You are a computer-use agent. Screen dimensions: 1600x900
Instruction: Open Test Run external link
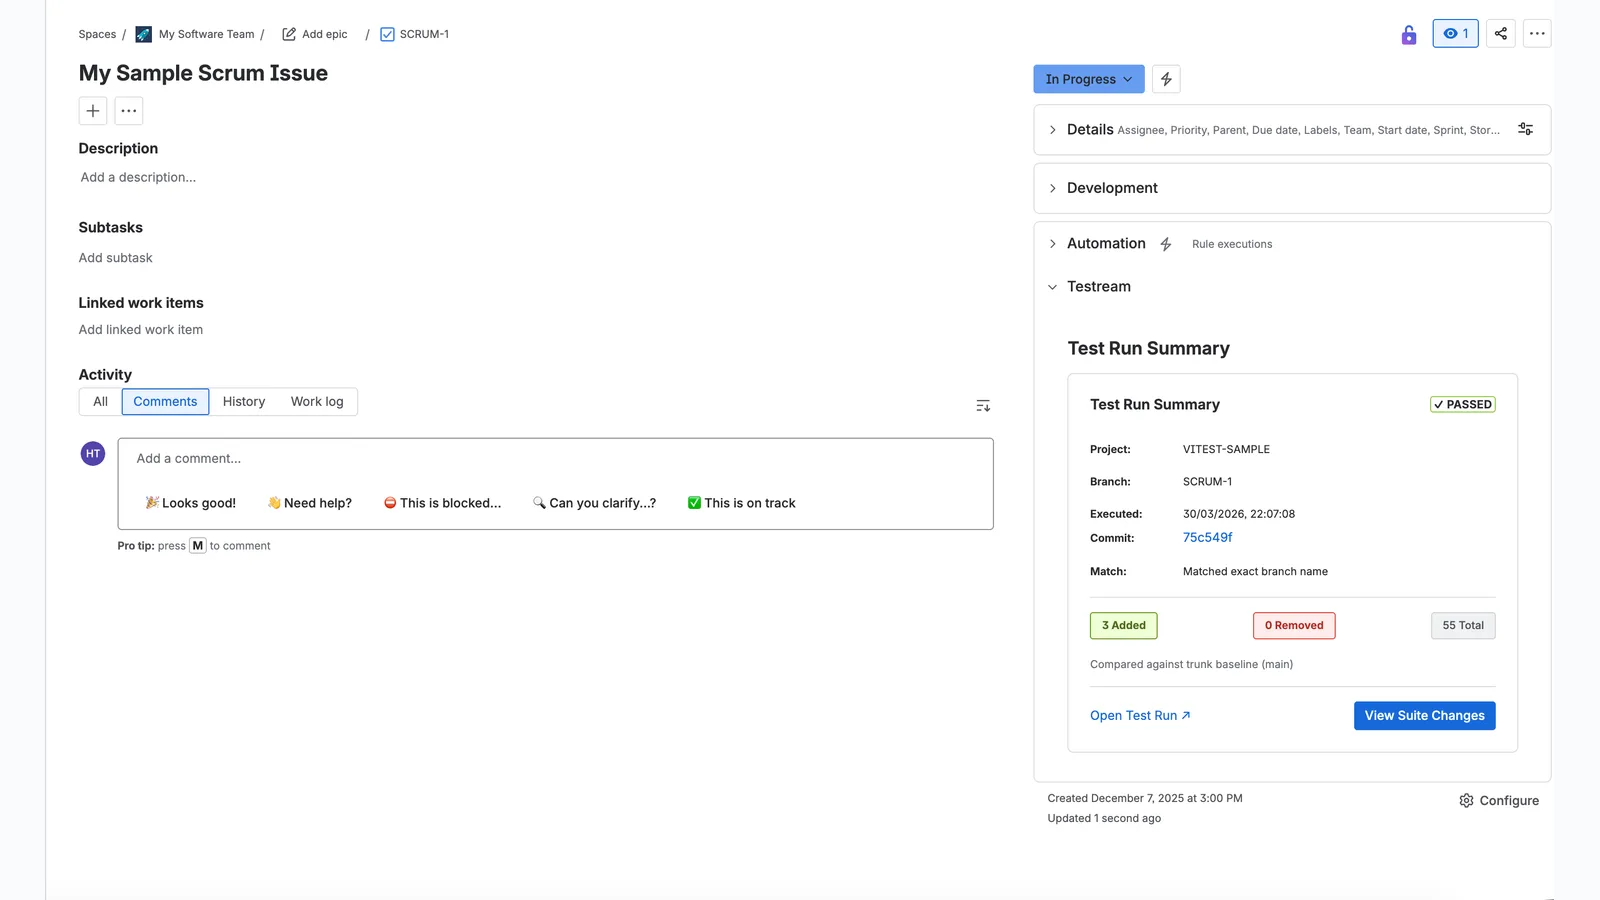1140,716
